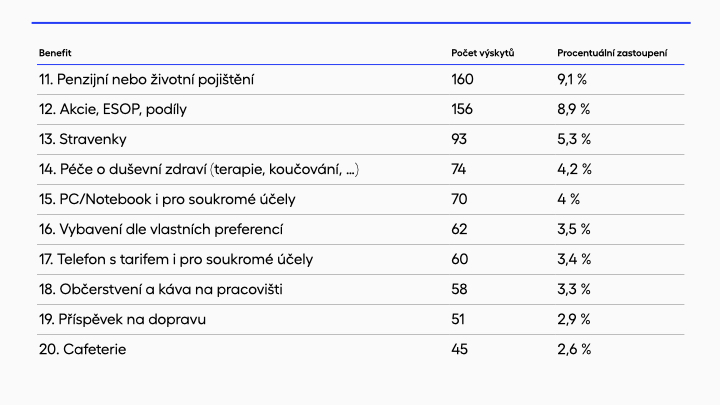Select the Penzijní nebo životní pojištění row
The image size is (720, 405).
pyautogui.click(x=146, y=79)
